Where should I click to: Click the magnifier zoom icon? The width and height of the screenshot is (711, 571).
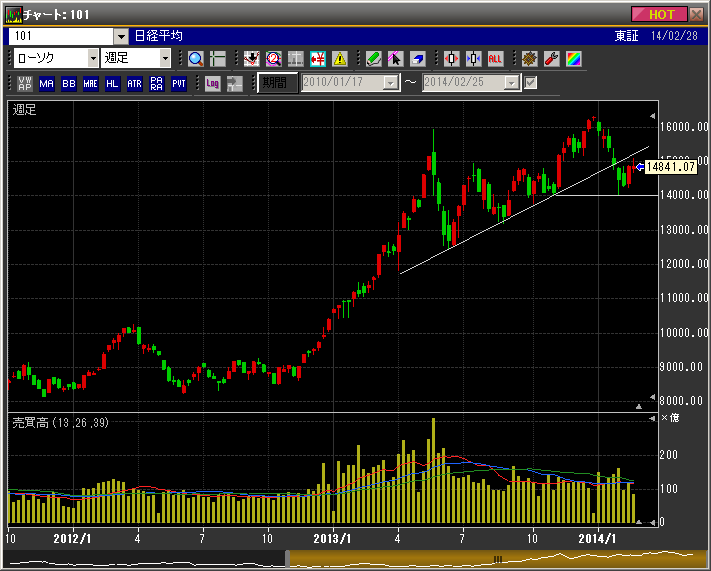click(x=195, y=58)
